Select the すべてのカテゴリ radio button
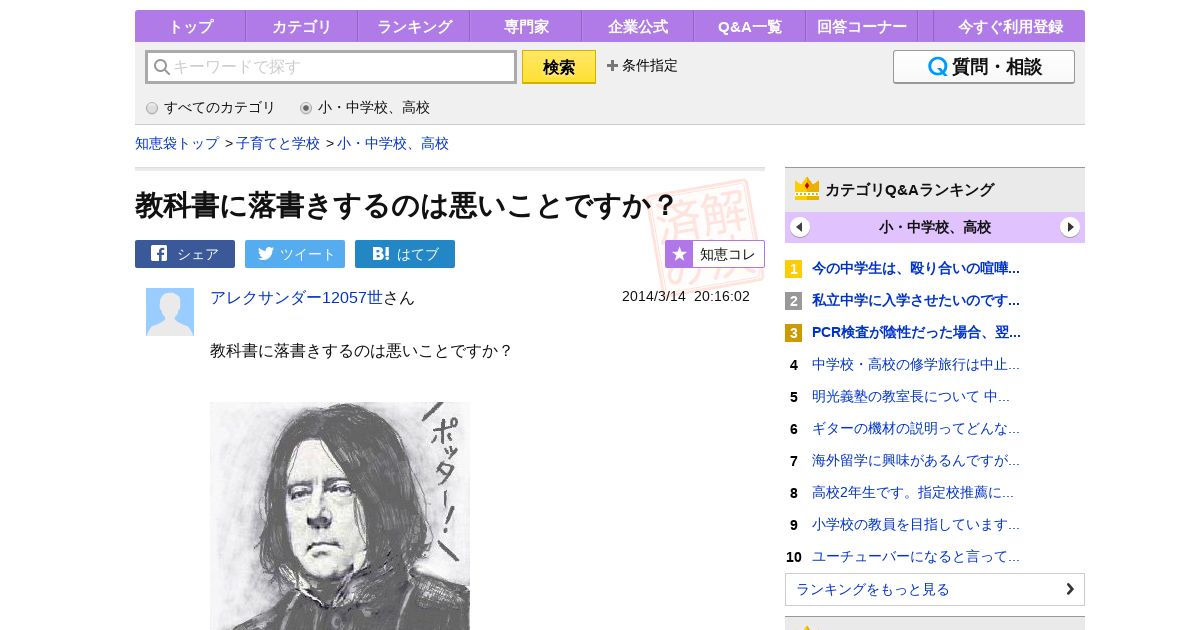The width and height of the screenshot is (1200, 630). (x=152, y=108)
